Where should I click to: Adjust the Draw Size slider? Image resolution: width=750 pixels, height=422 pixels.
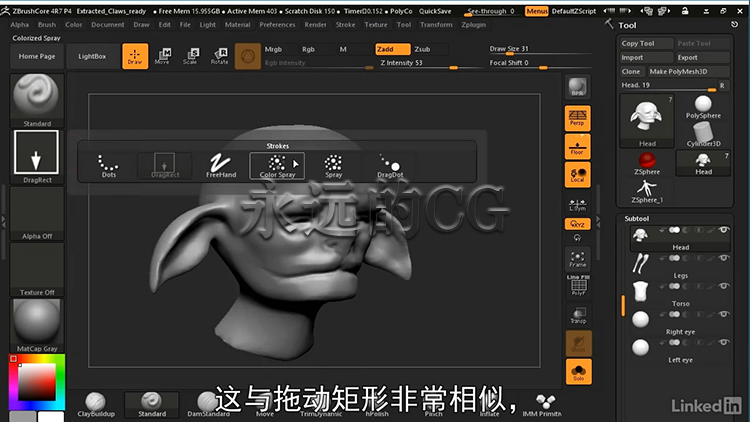[540, 50]
